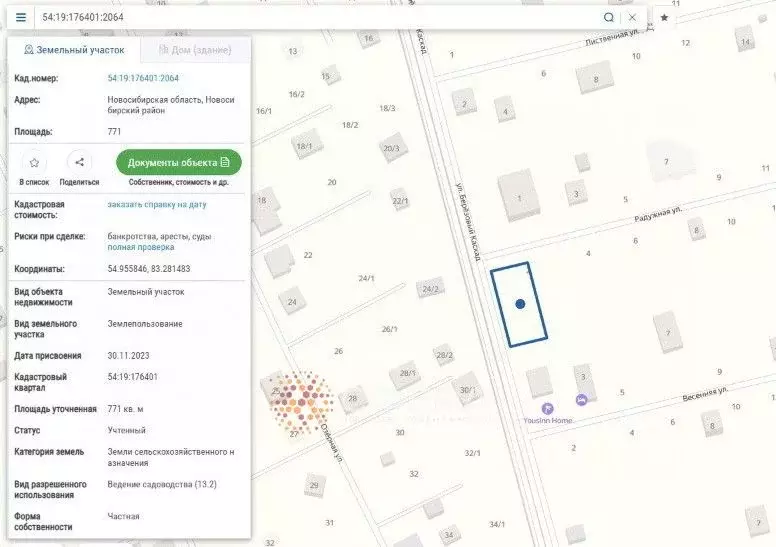
Task: Click заказать справку на дату link
Action: pos(157,204)
